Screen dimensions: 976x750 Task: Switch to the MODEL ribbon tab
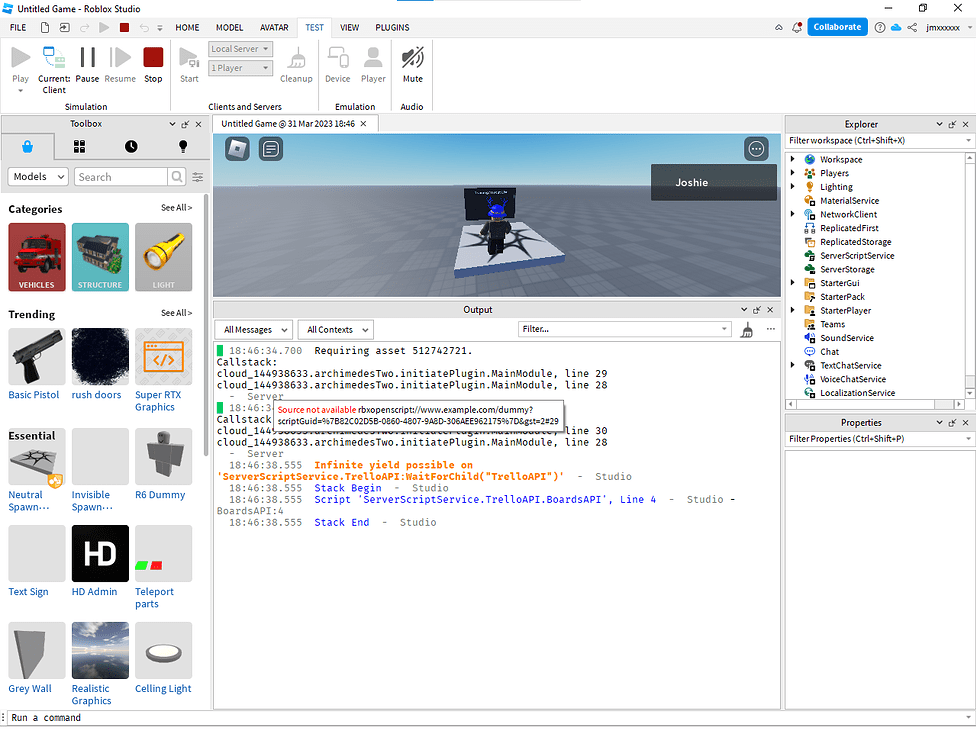coord(232,27)
